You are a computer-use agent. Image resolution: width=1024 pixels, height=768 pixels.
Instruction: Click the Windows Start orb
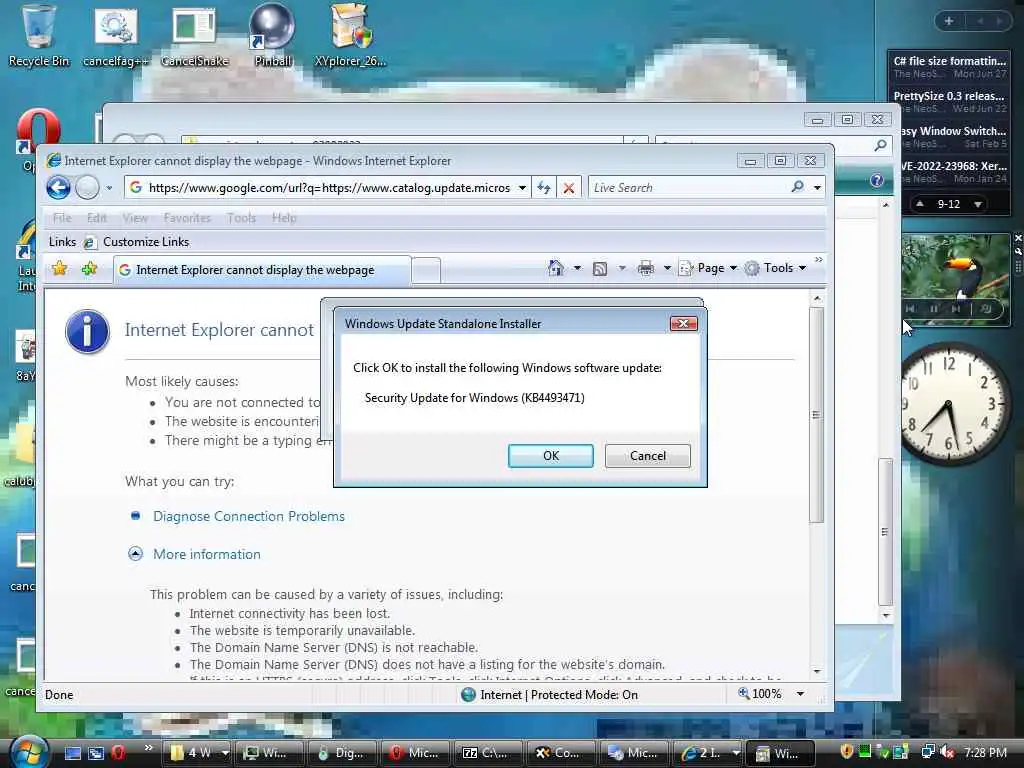click(x=29, y=752)
